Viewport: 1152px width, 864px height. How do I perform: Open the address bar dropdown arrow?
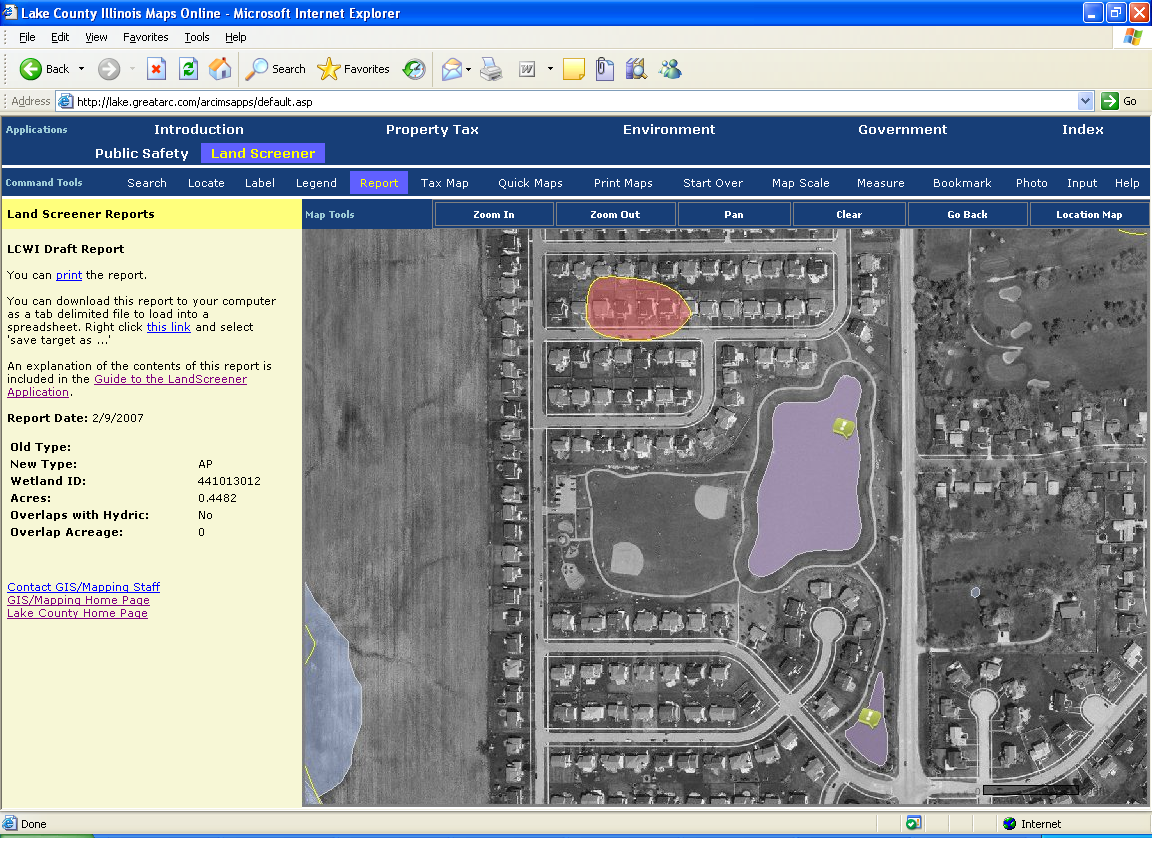click(1085, 101)
